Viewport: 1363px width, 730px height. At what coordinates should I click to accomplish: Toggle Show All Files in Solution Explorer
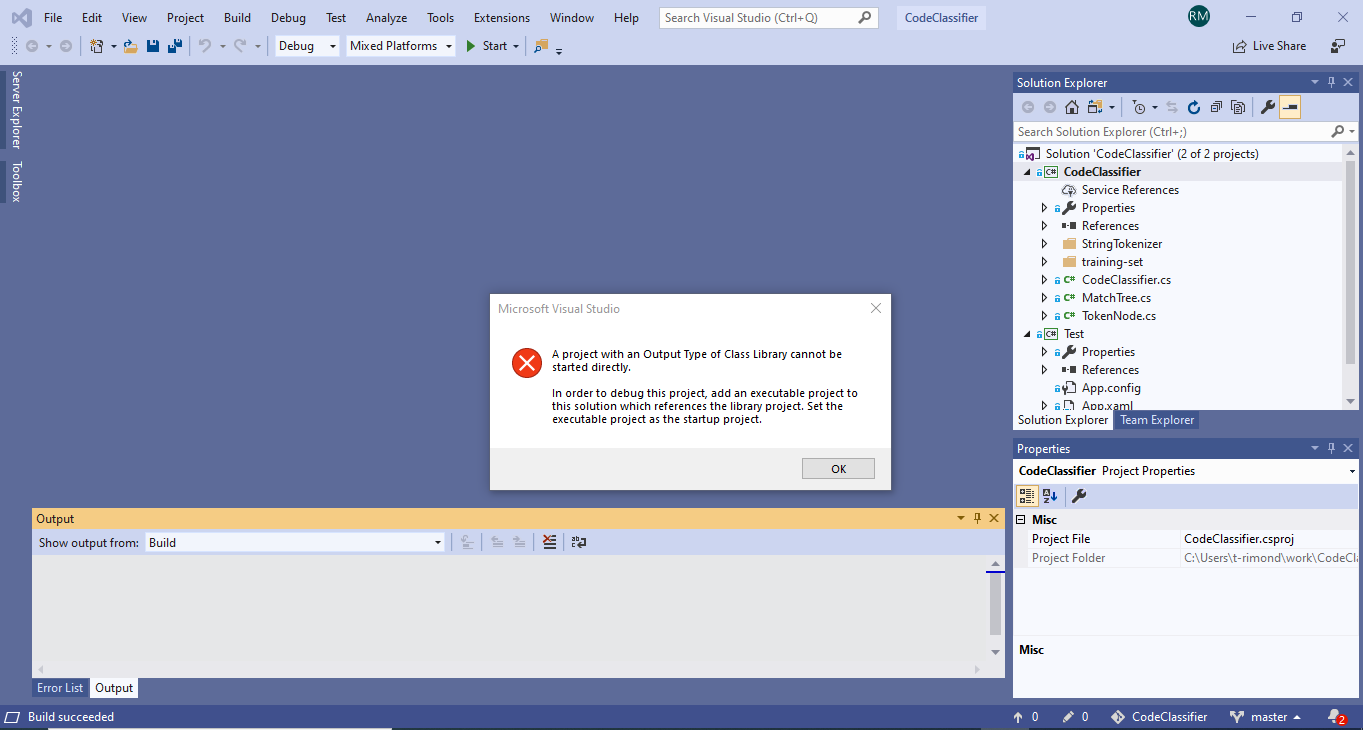point(1238,107)
